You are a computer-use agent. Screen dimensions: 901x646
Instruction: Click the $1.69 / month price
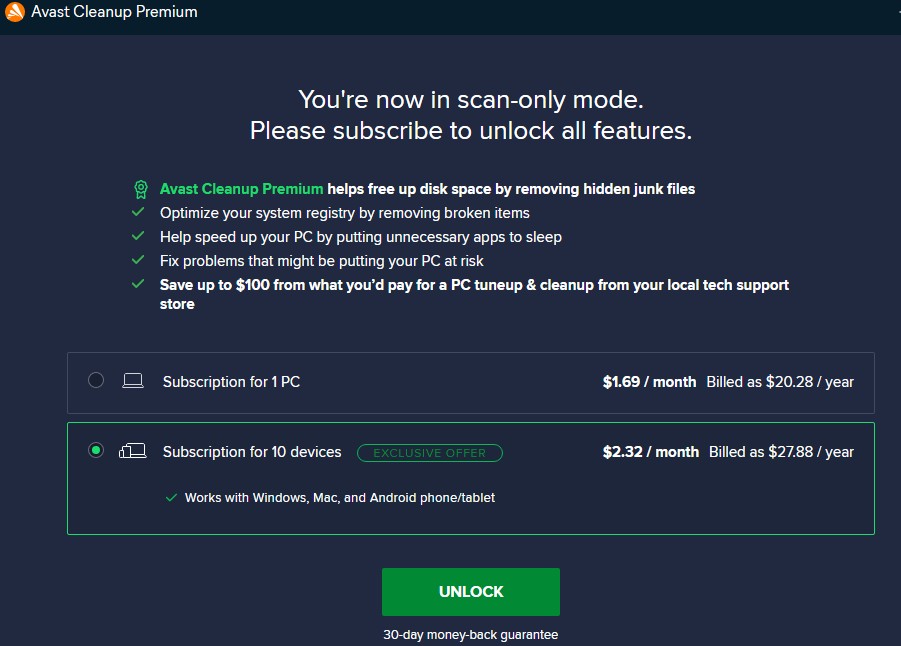(649, 382)
